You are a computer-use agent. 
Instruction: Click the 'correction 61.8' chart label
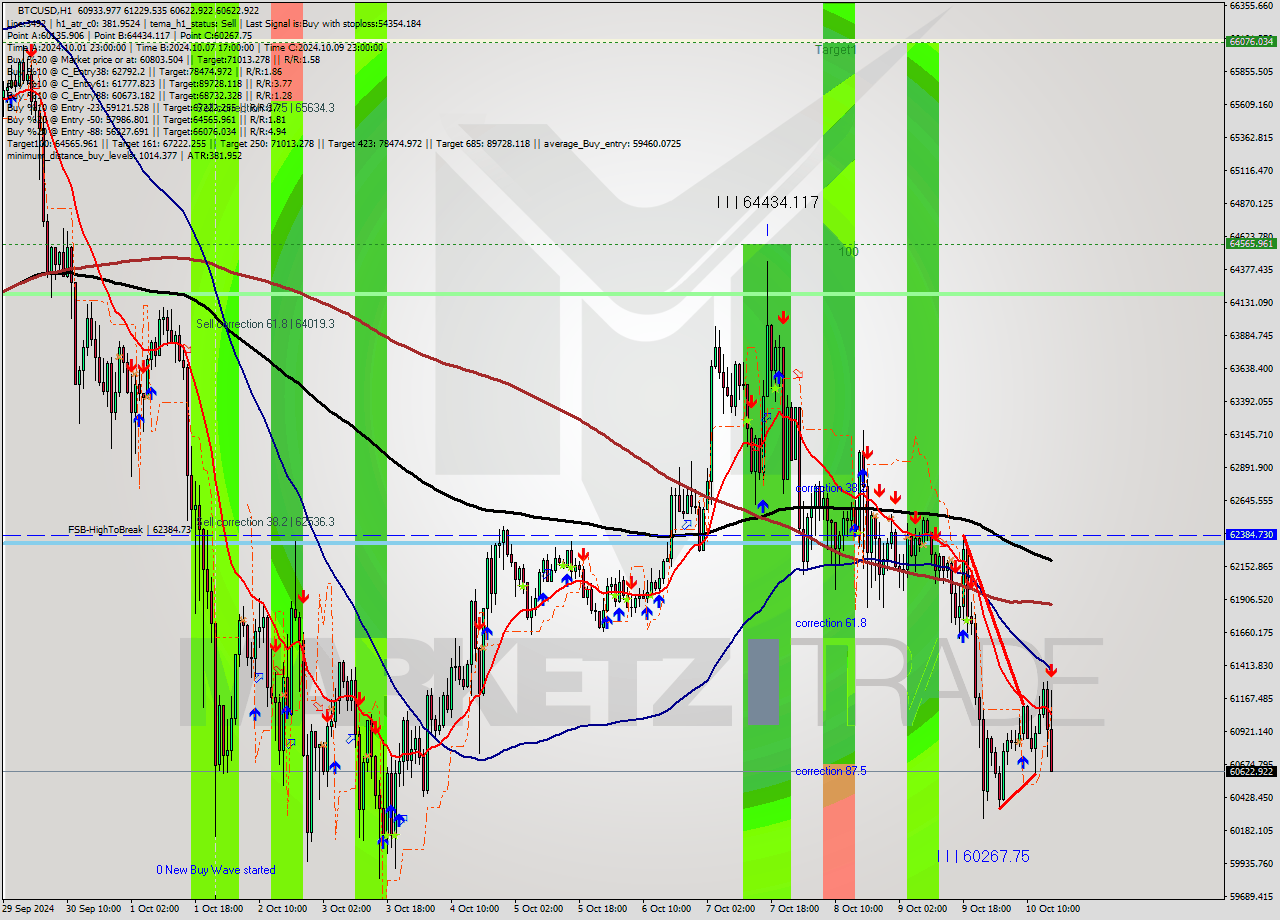pos(831,623)
